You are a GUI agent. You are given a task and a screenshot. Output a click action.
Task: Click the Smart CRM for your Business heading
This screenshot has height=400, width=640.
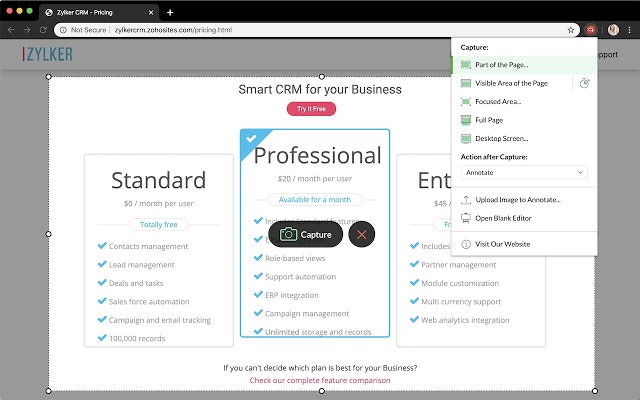point(320,89)
